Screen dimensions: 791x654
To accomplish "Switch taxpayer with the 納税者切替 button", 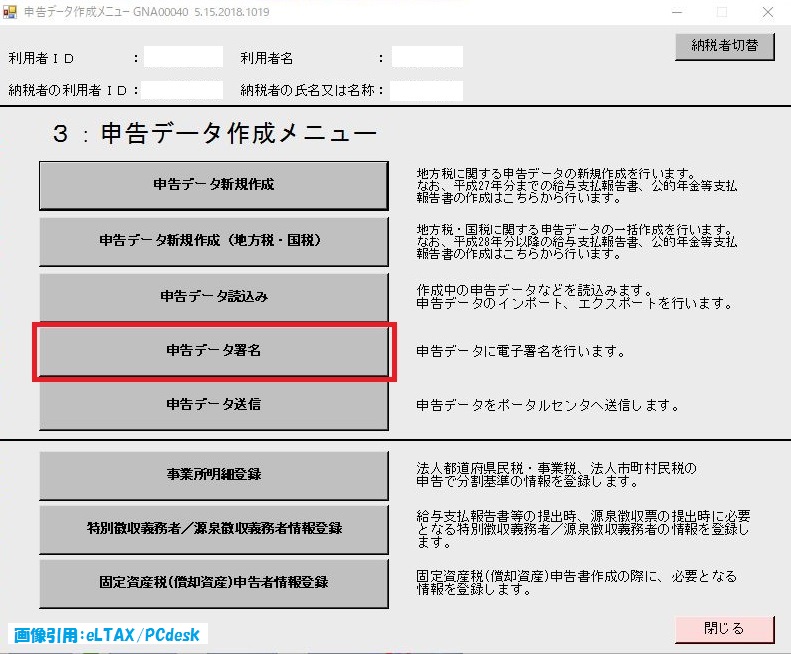I will pos(724,47).
